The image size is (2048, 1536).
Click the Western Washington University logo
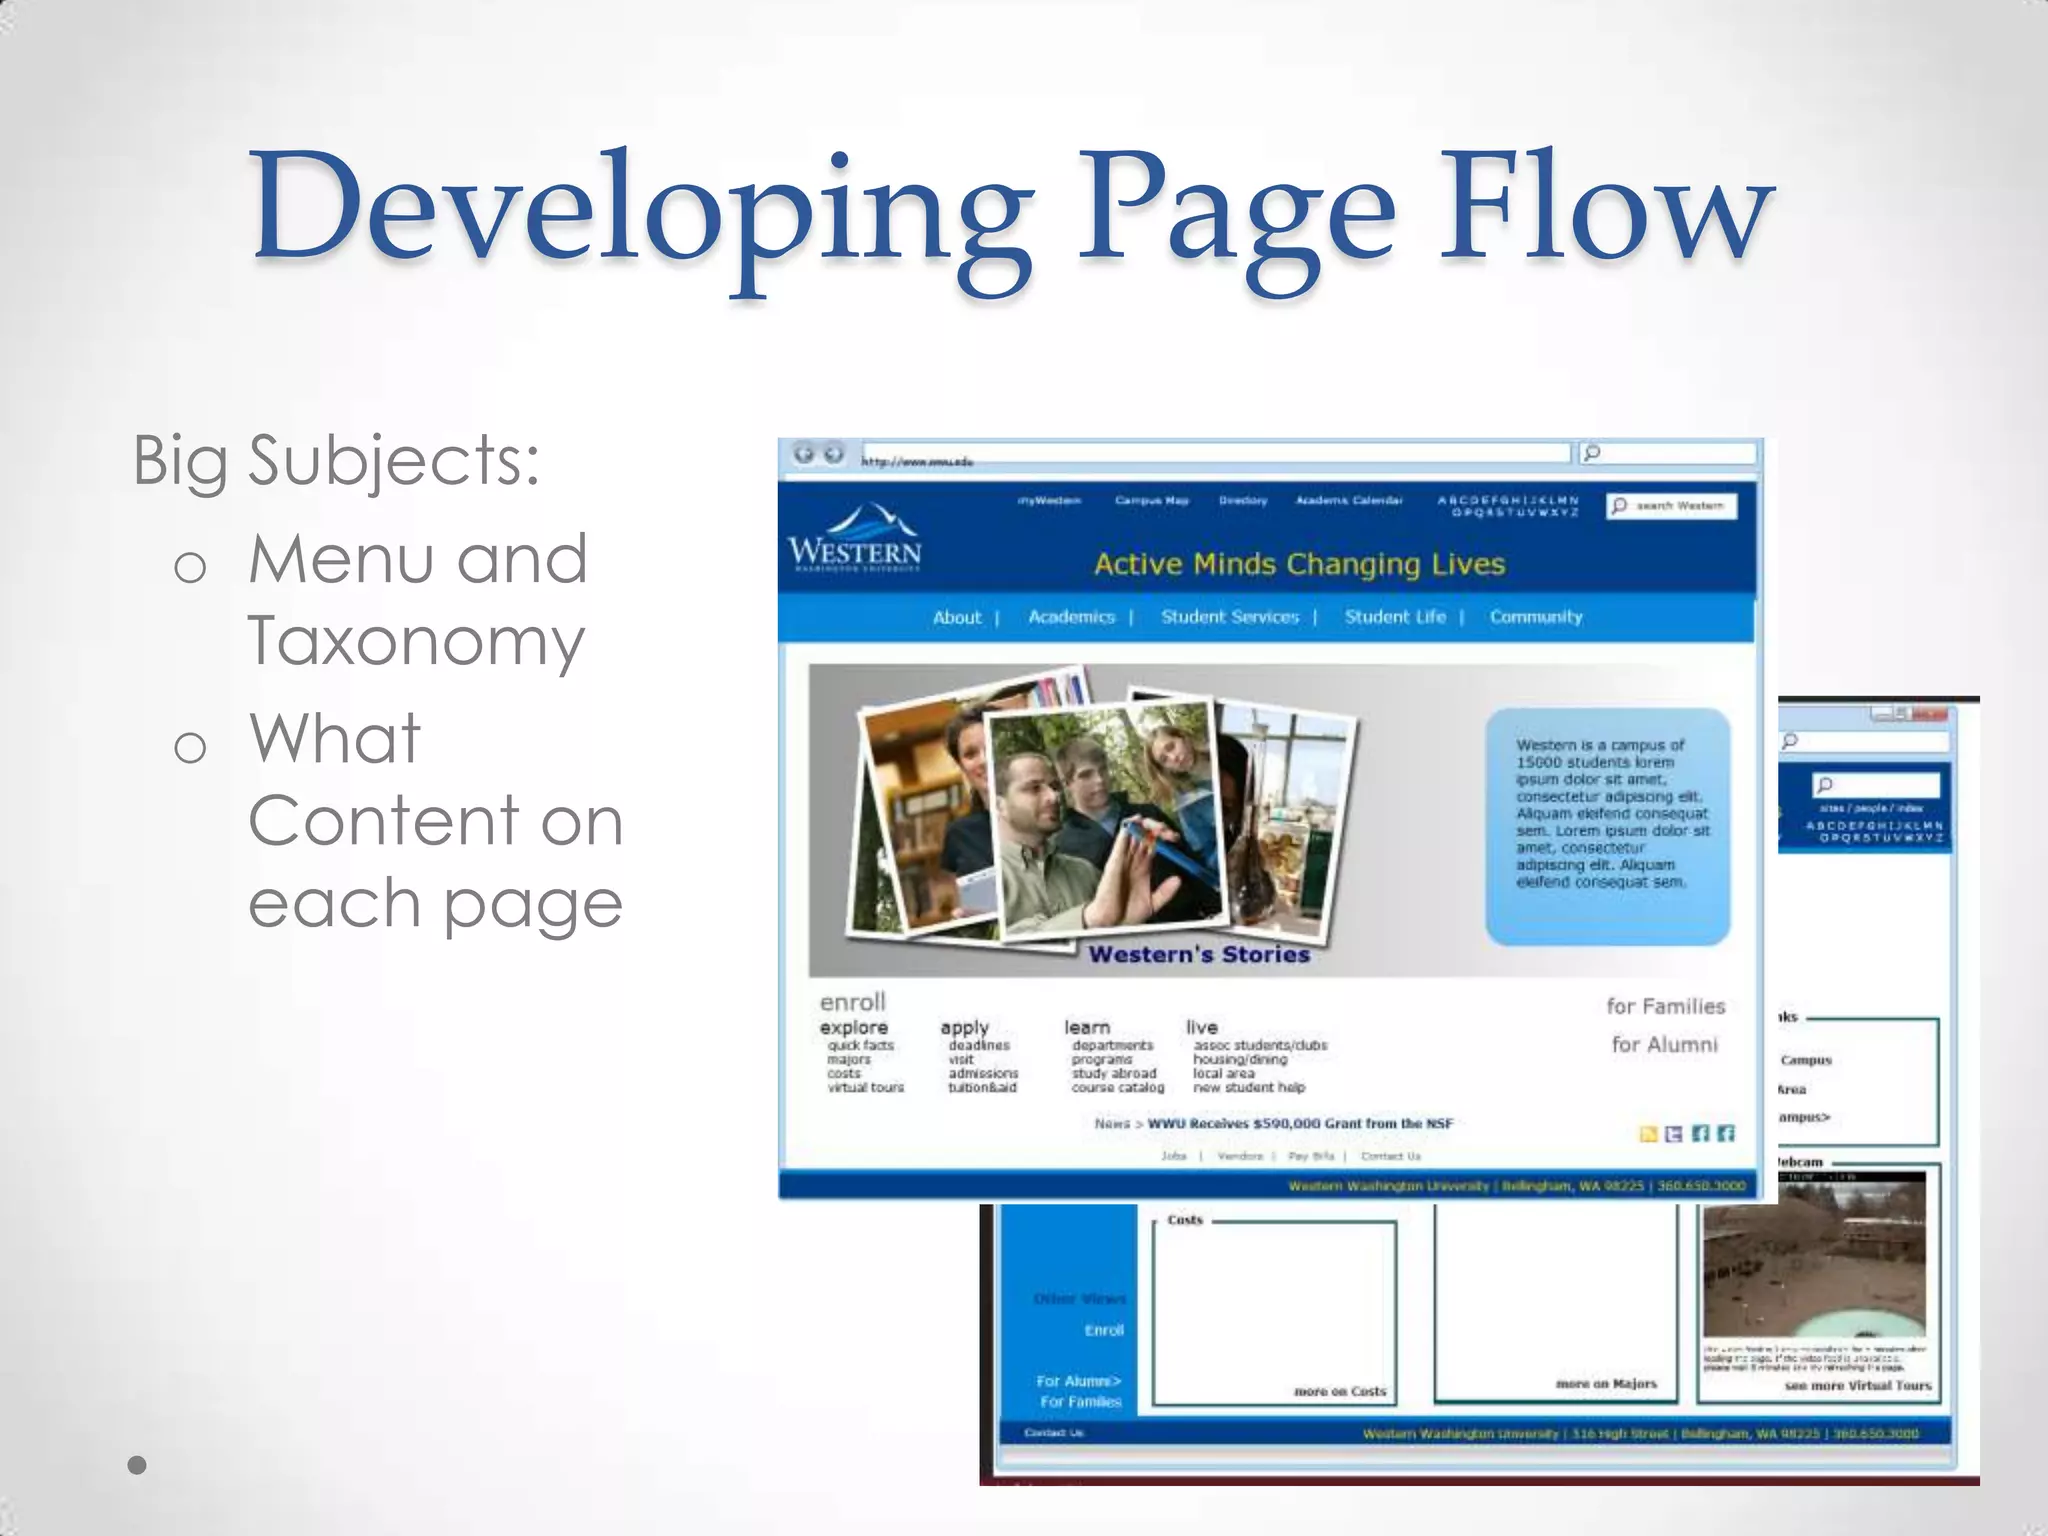pos(854,538)
